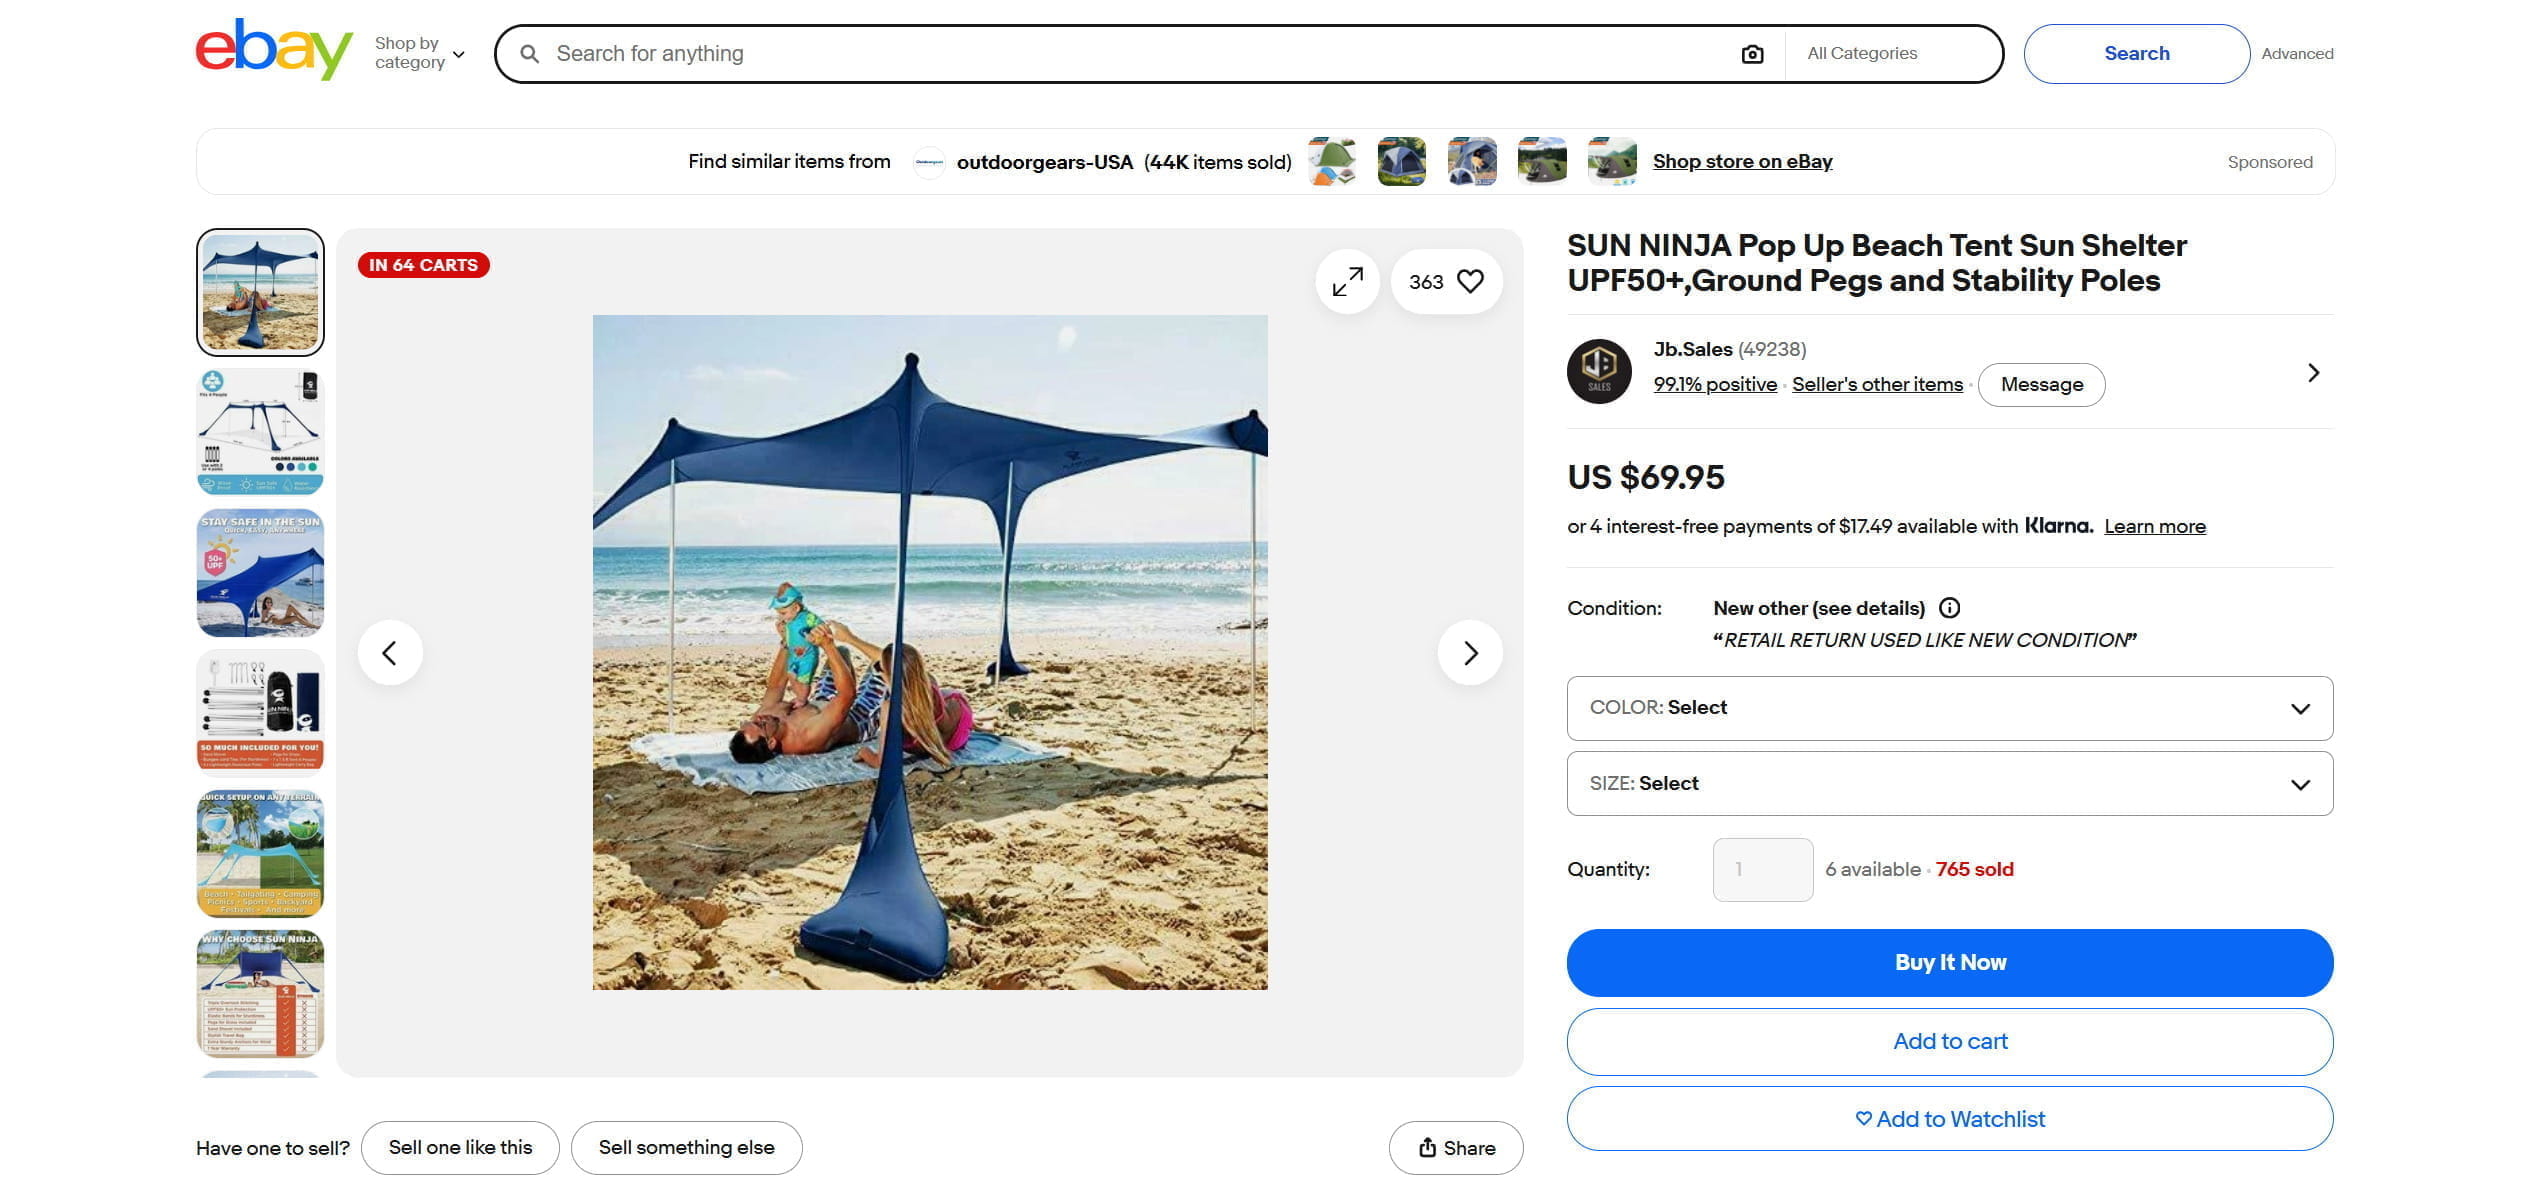Click the Search button

click(x=2136, y=54)
